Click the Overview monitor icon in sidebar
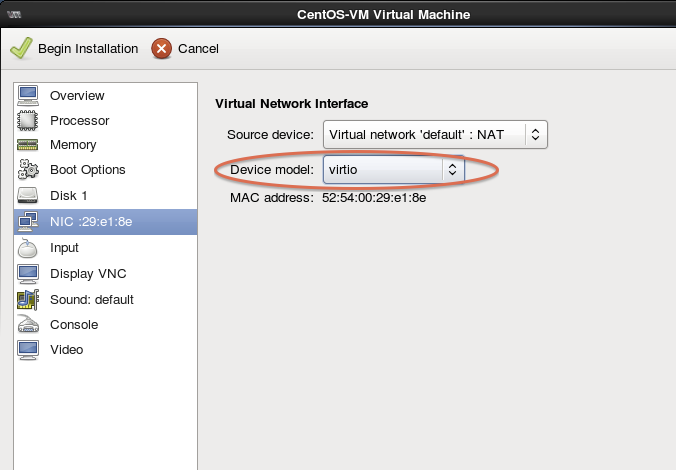The height and width of the screenshot is (470, 676). (x=28, y=96)
